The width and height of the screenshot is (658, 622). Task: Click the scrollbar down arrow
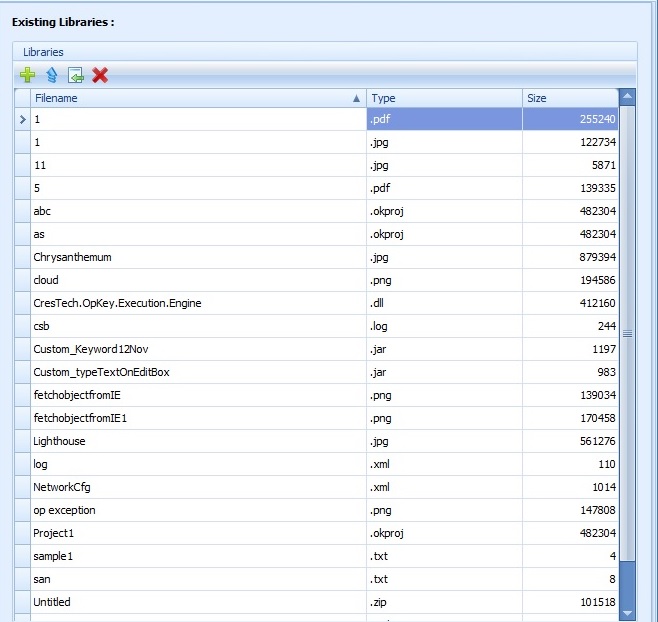tap(627, 613)
